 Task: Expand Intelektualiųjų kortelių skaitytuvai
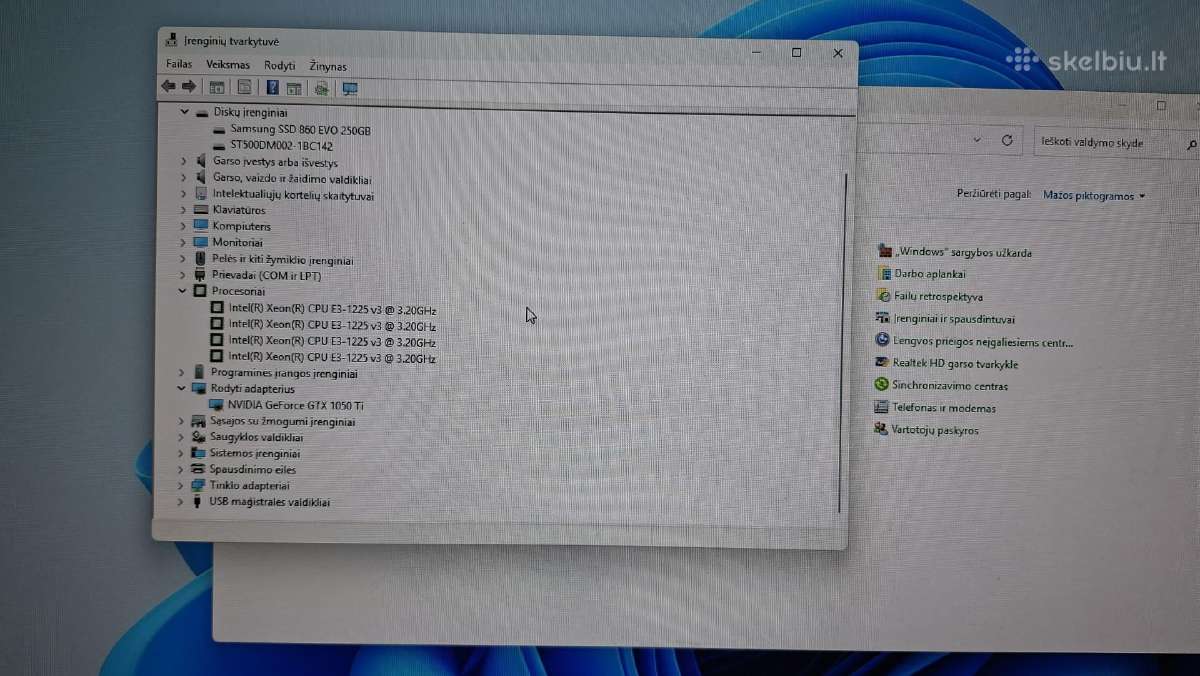[x=183, y=194]
